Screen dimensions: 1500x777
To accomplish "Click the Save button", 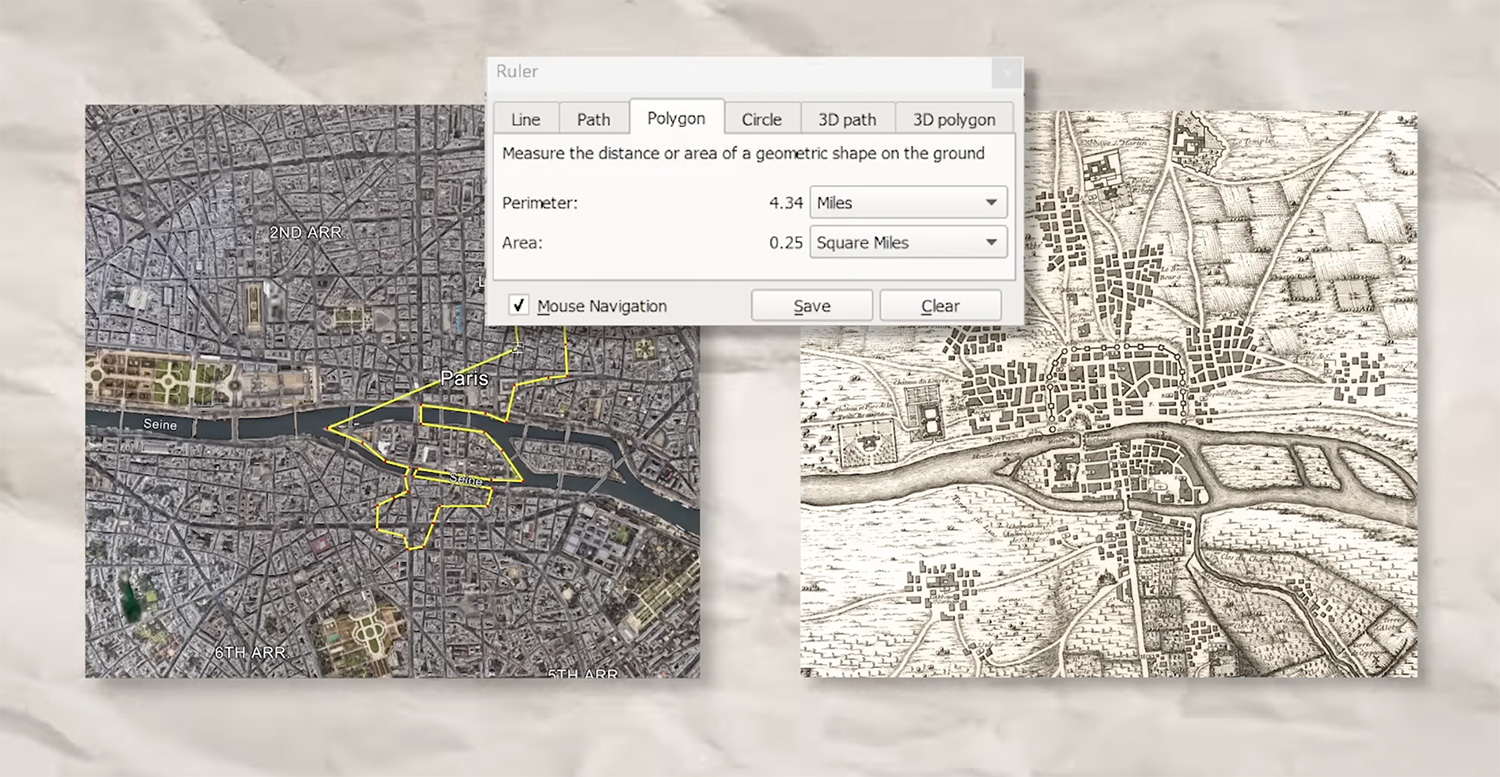I will click(x=811, y=306).
